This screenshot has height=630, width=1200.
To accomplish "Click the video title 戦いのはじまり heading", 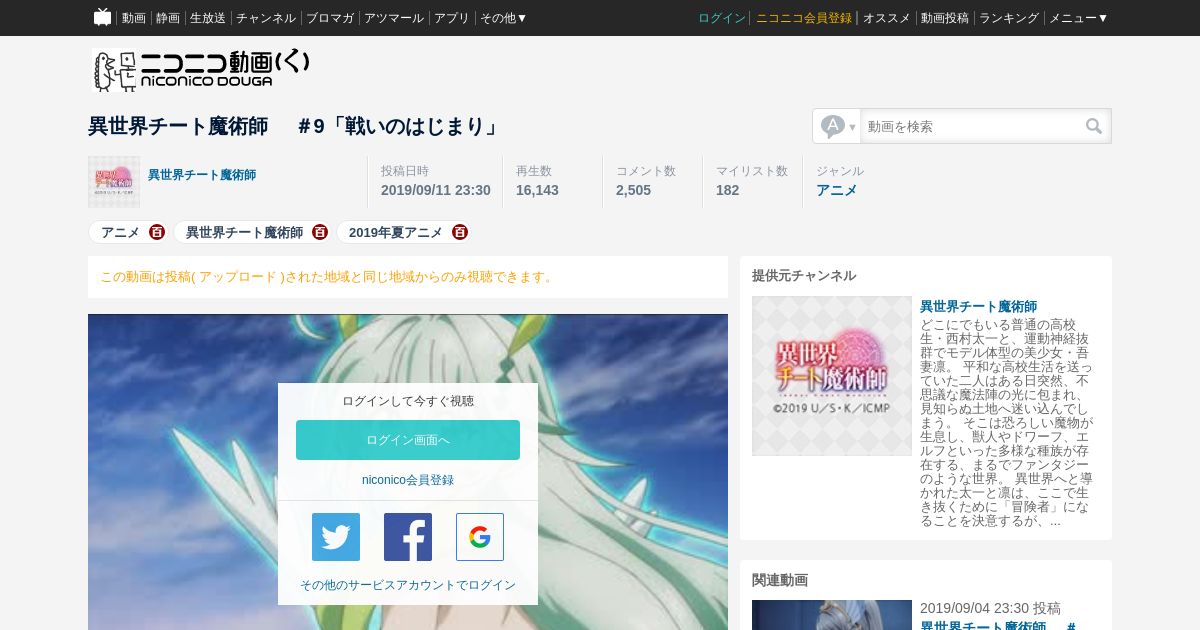I will (293, 126).
